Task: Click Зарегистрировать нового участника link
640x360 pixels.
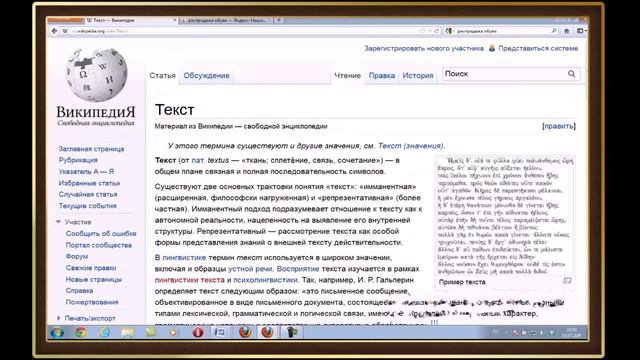Action: click(424, 48)
